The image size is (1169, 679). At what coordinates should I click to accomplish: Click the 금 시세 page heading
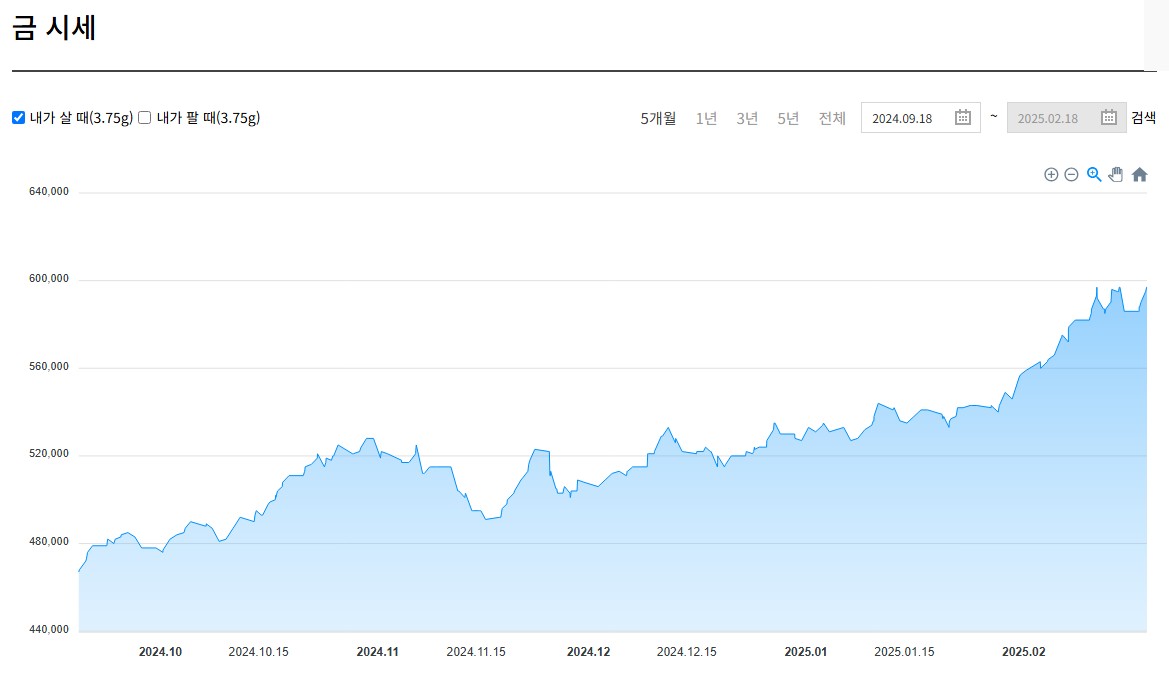tap(54, 28)
